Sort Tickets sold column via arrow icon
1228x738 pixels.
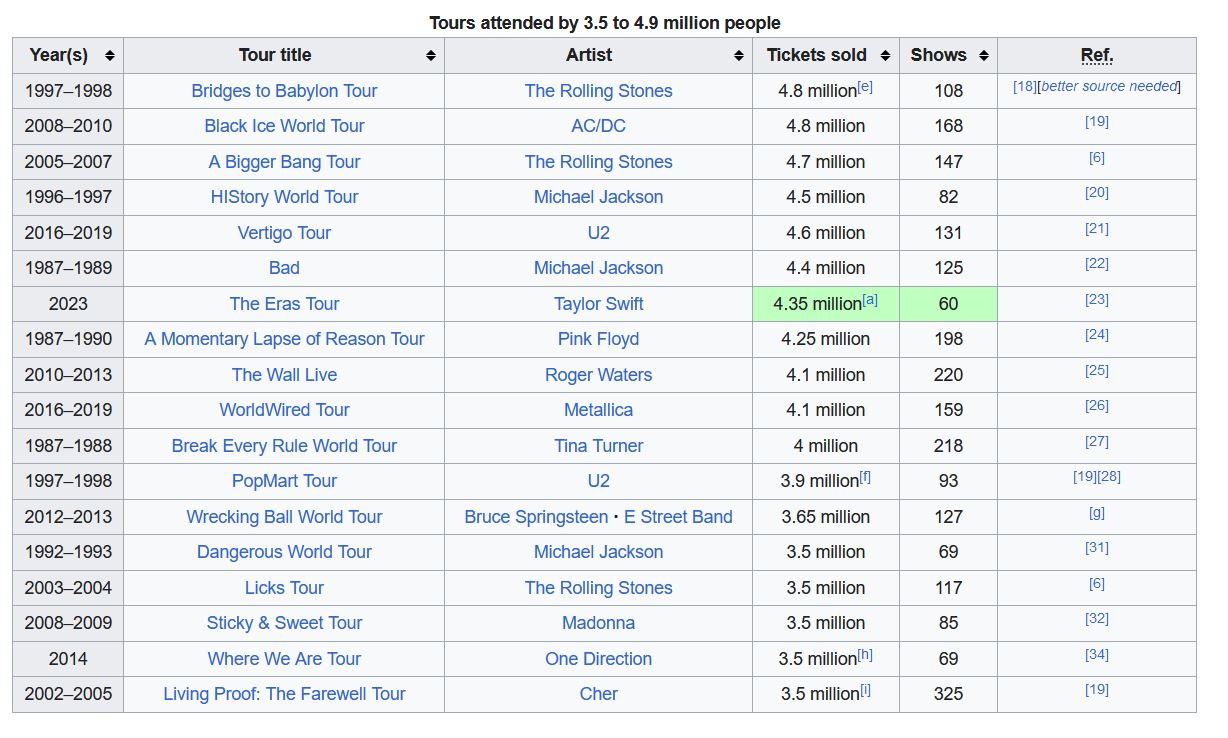pyautogui.click(x=885, y=56)
